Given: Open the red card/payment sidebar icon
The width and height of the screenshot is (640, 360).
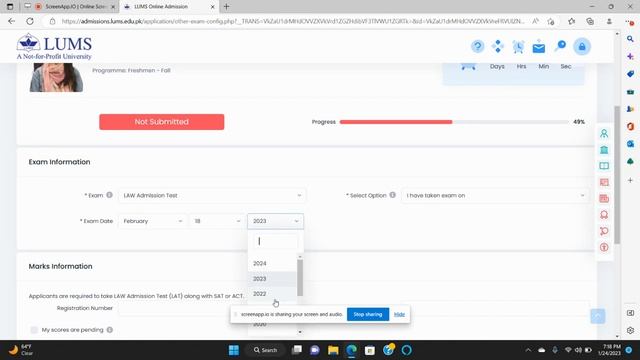Looking at the screenshot, I should (x=604, y=198).
